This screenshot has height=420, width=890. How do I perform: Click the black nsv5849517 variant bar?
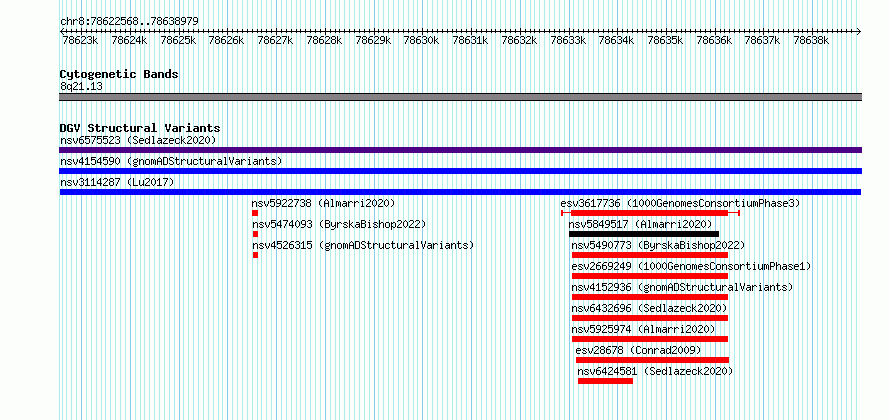pyautogui.click(x=644, y=234)
